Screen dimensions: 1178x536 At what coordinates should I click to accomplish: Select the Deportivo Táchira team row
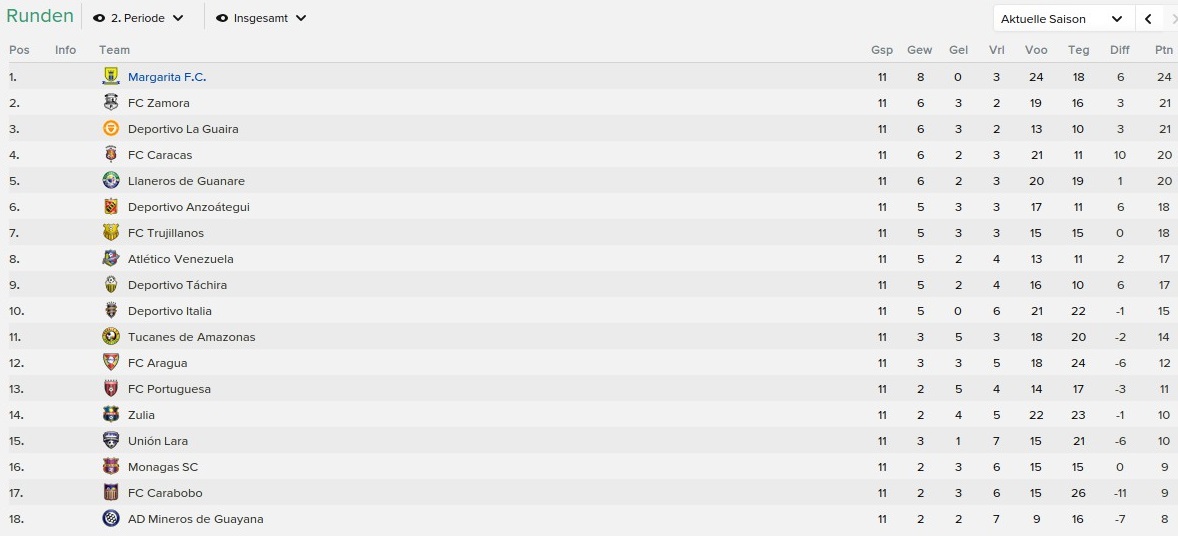click(x=591, y=285)
